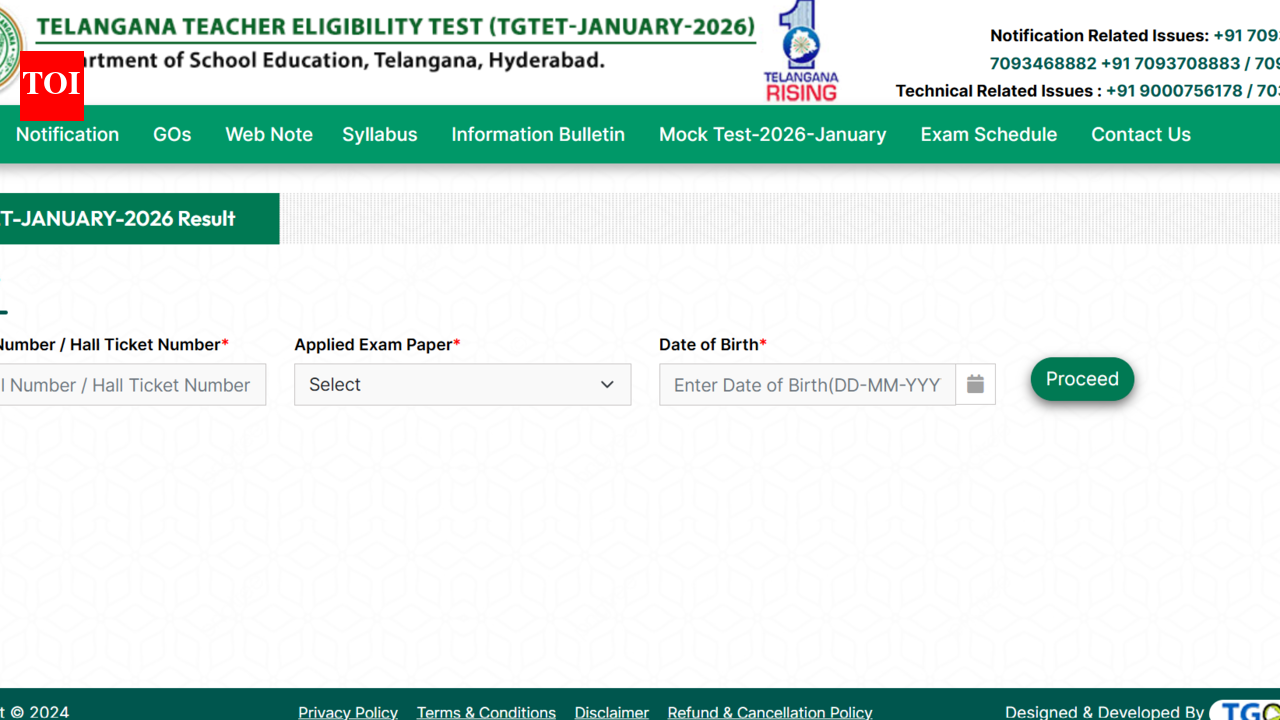Click the TOI logo
The height and width of the screenshot is (720, 1280).
(50, 87)
